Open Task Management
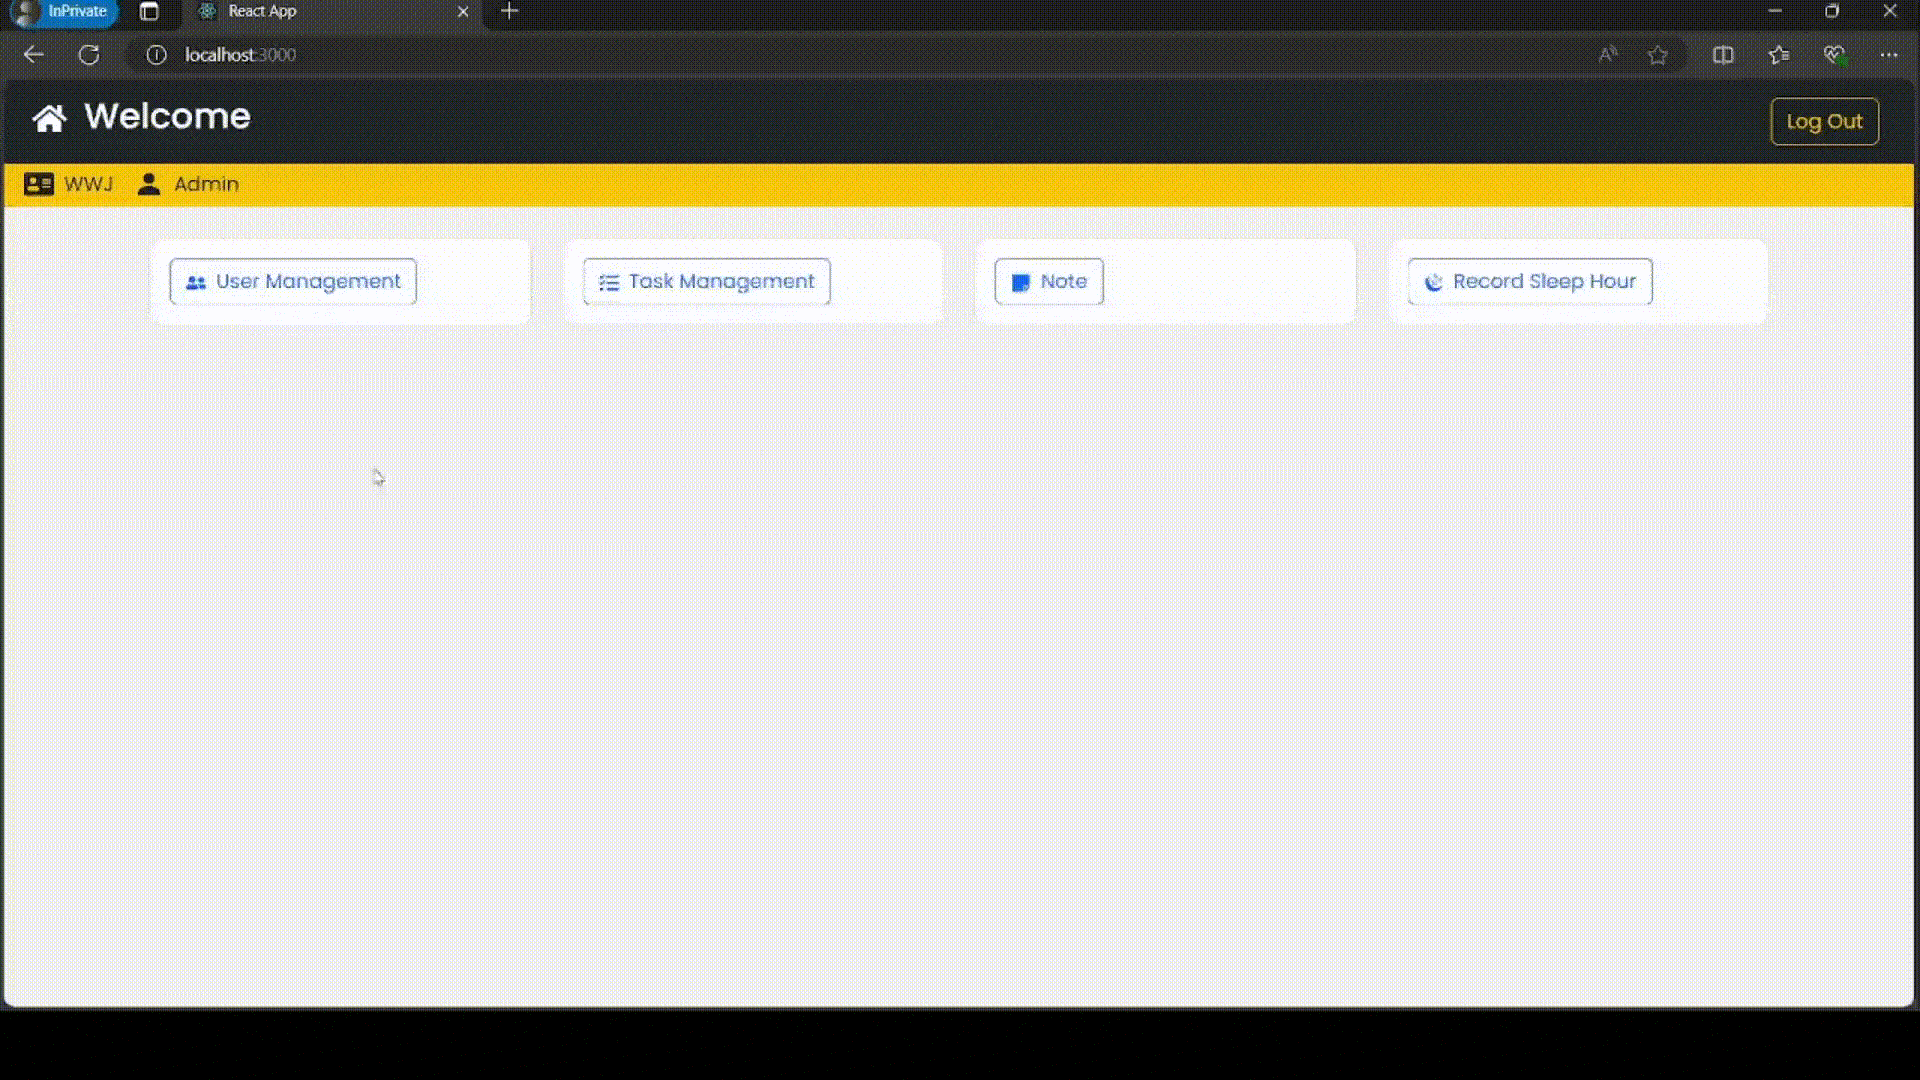The width and height of the screenshot is (1920, 1080). click(706, 282)
